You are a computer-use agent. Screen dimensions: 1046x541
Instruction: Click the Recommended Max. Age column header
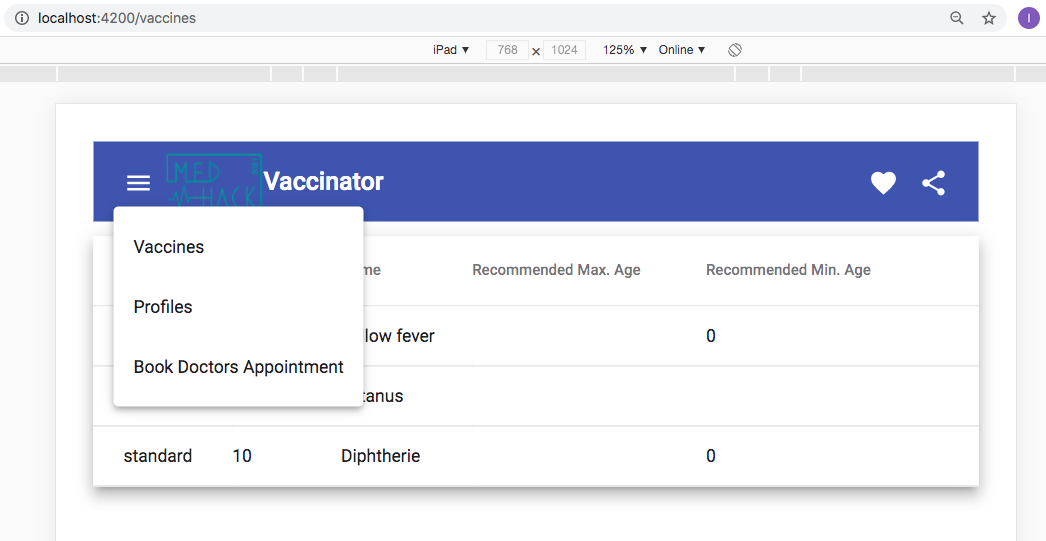(x=556, y=270)
